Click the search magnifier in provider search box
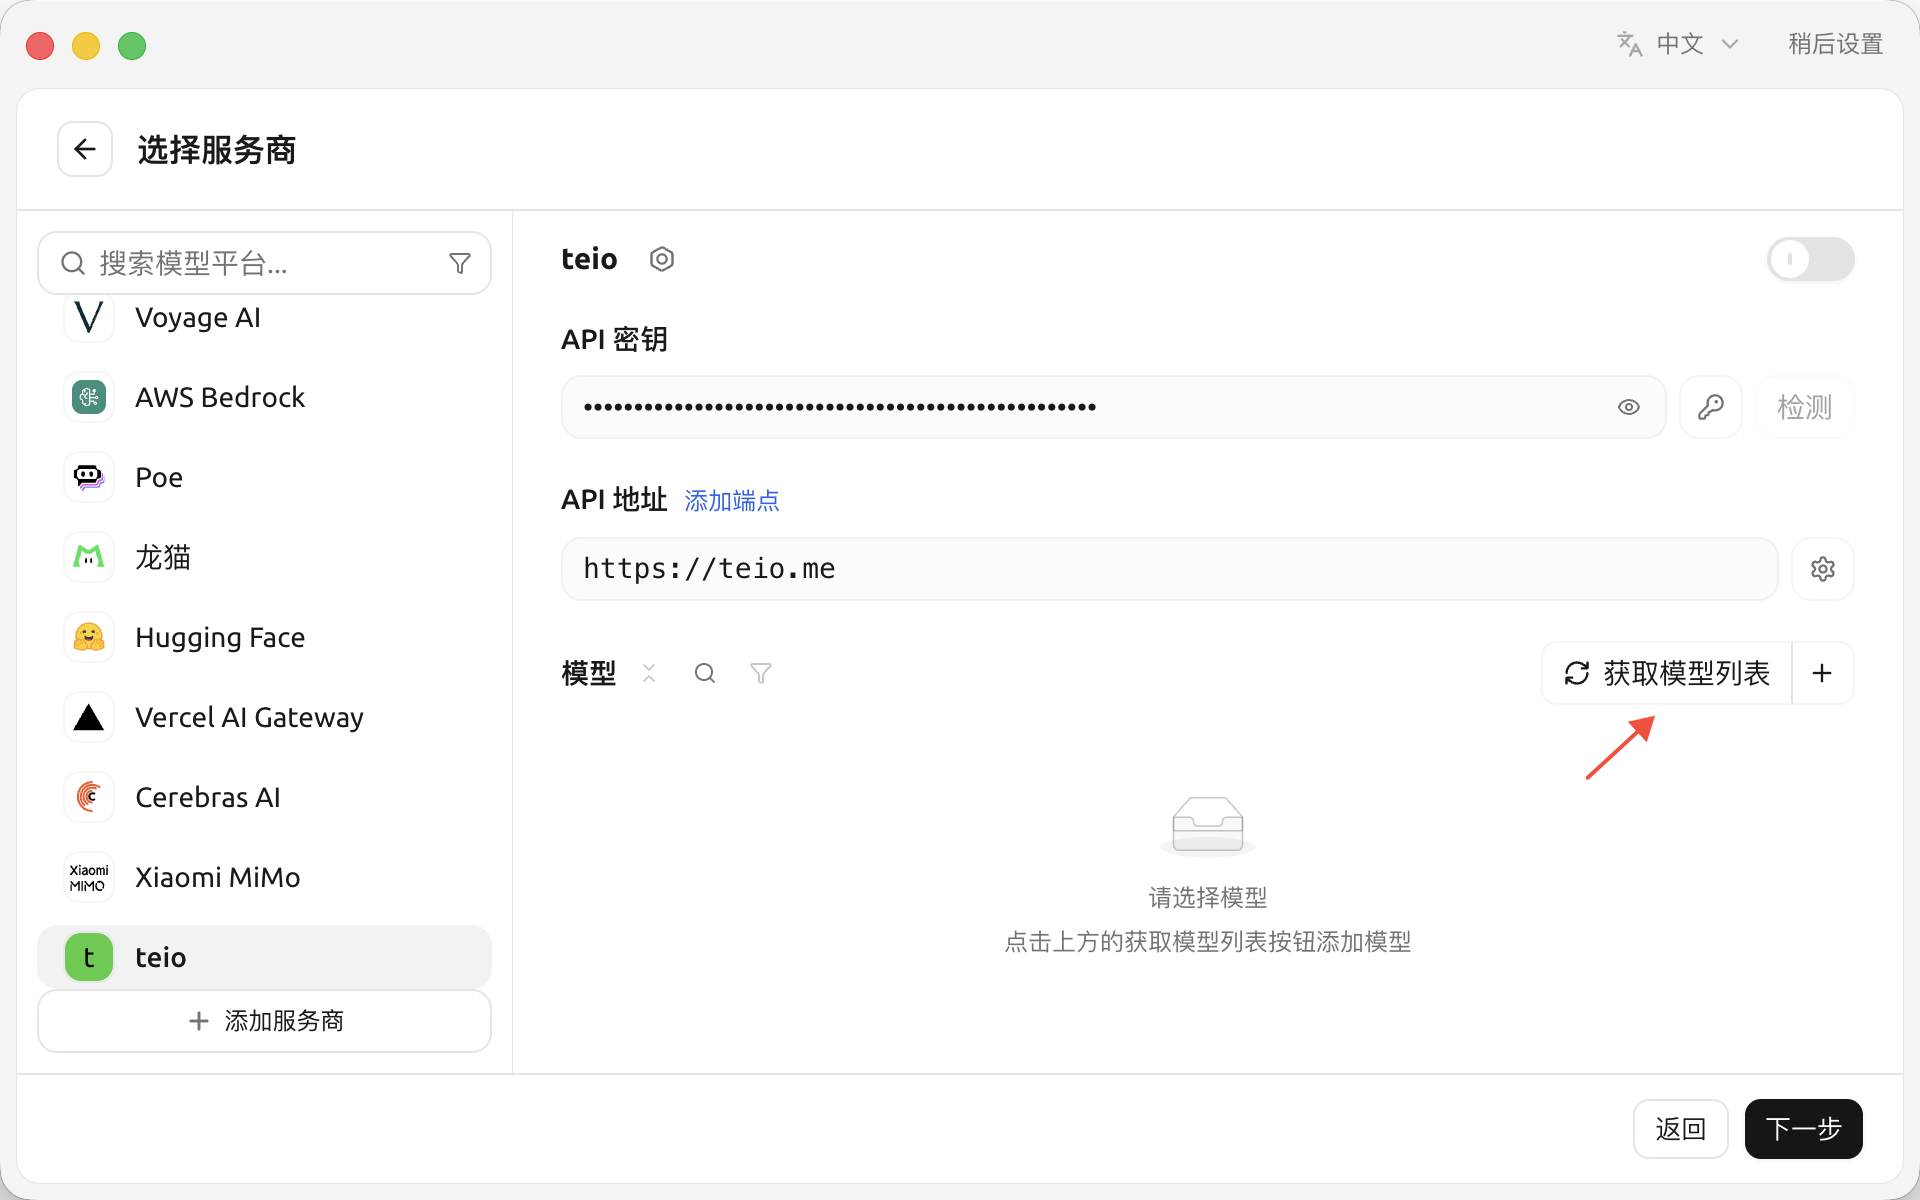Image resolution: width=1920 pixels, height=1200 pixels. point(73,263)
